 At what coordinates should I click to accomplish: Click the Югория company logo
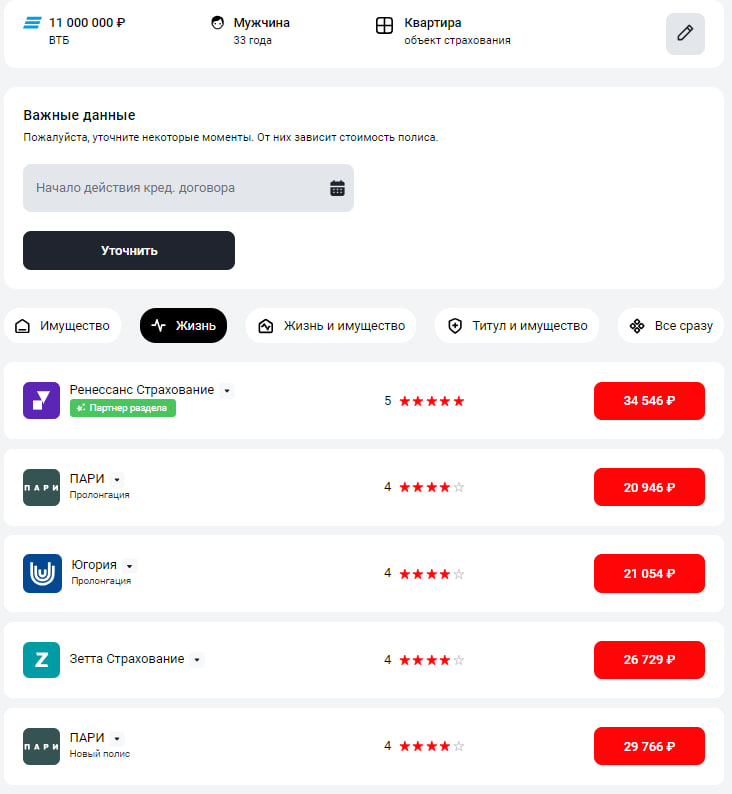42,573
